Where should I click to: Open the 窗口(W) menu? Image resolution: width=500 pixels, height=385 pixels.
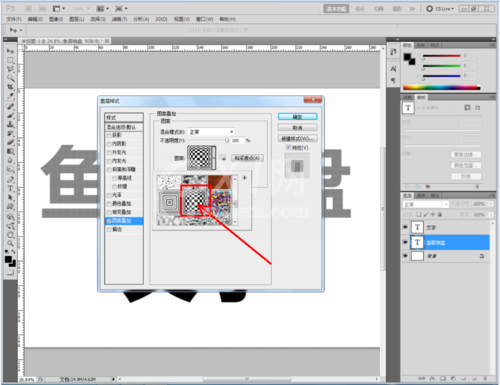pos(204,19)
